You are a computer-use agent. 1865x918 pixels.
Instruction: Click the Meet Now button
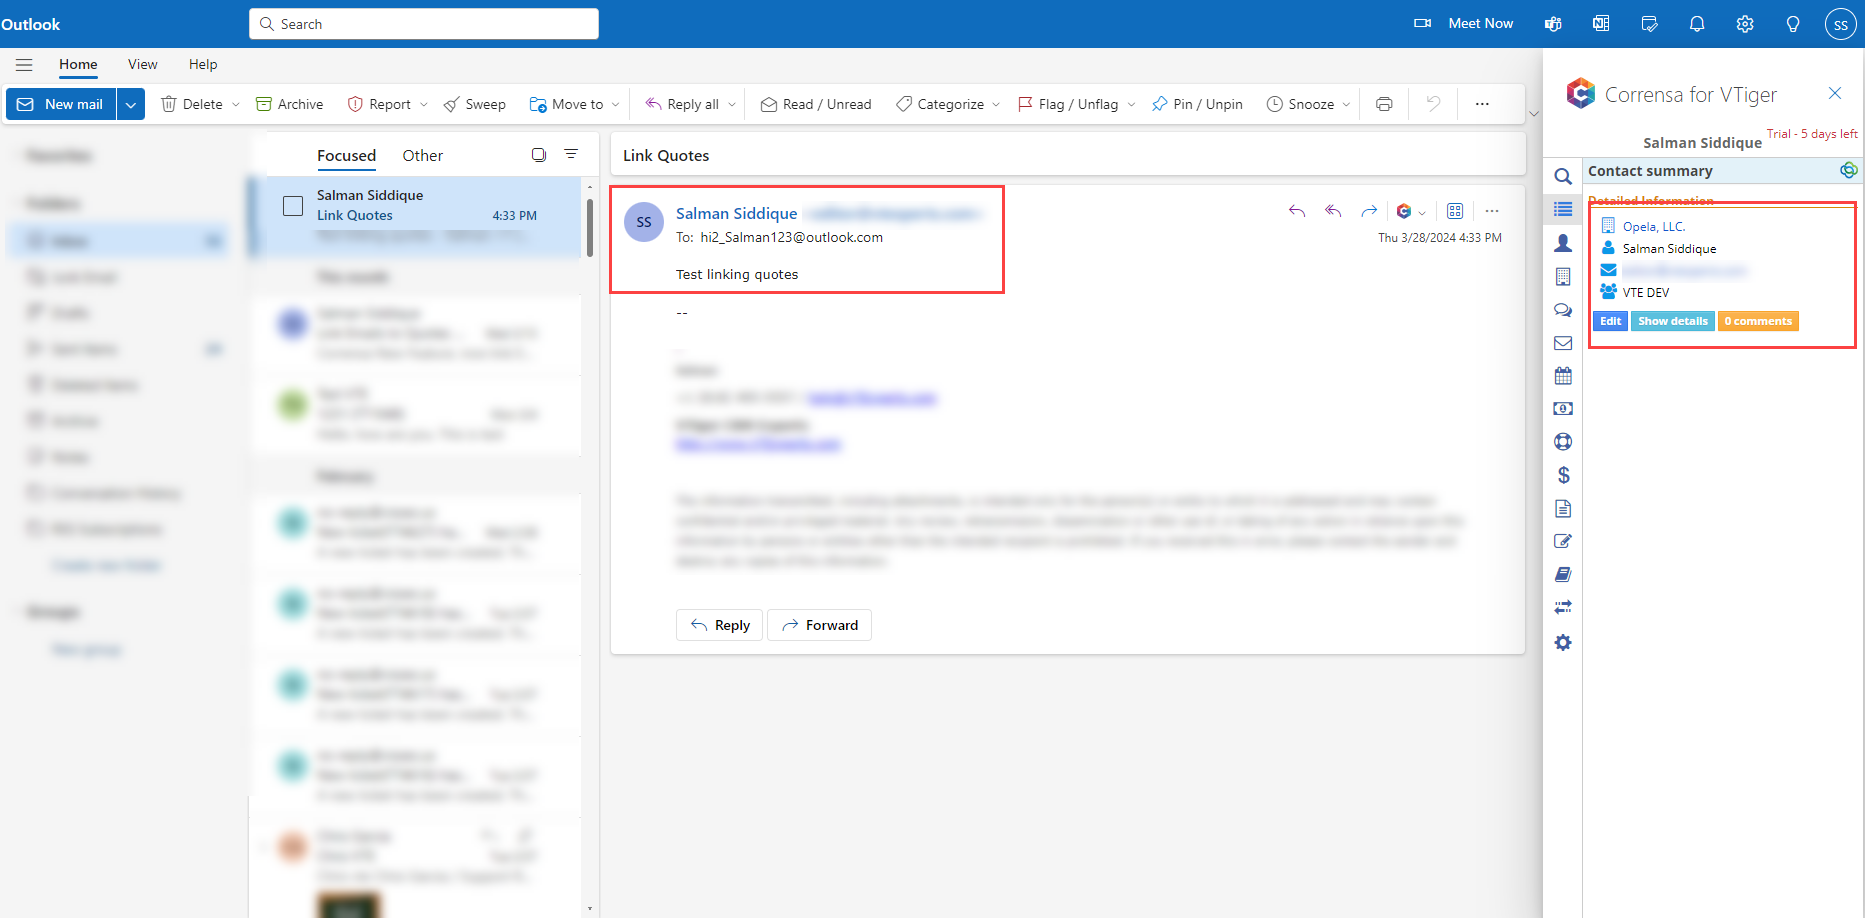1463,24
